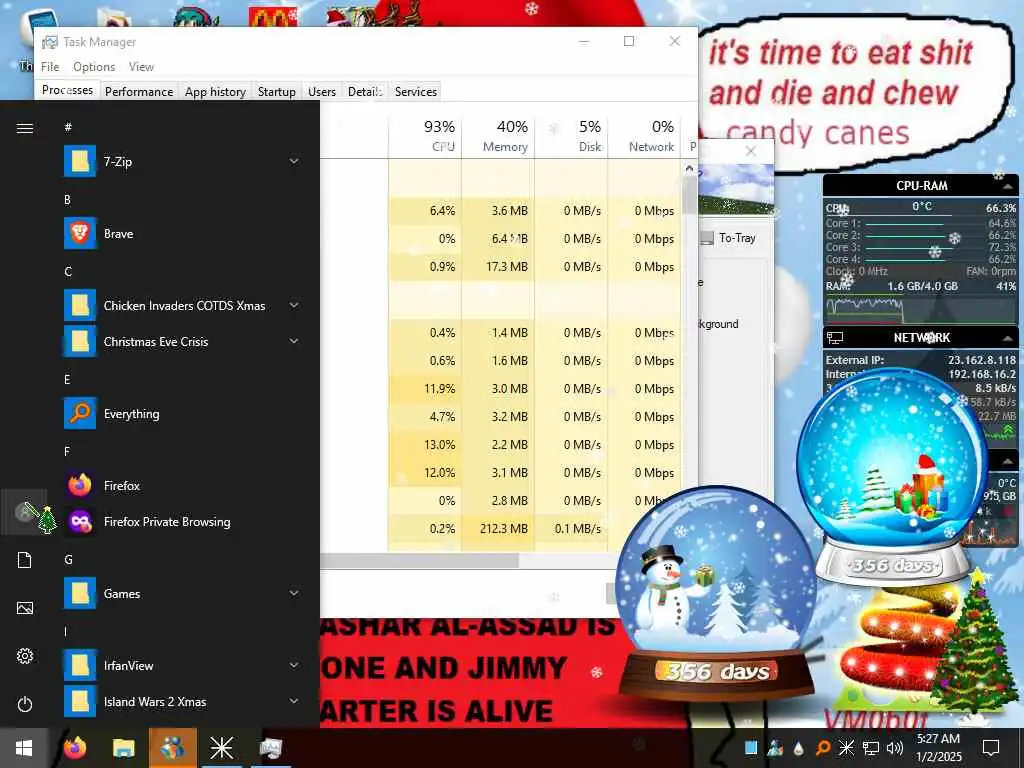Open Firefox Private Browsing
The width and height of the screenshot is (1024, 768).
tap(184, 522)
